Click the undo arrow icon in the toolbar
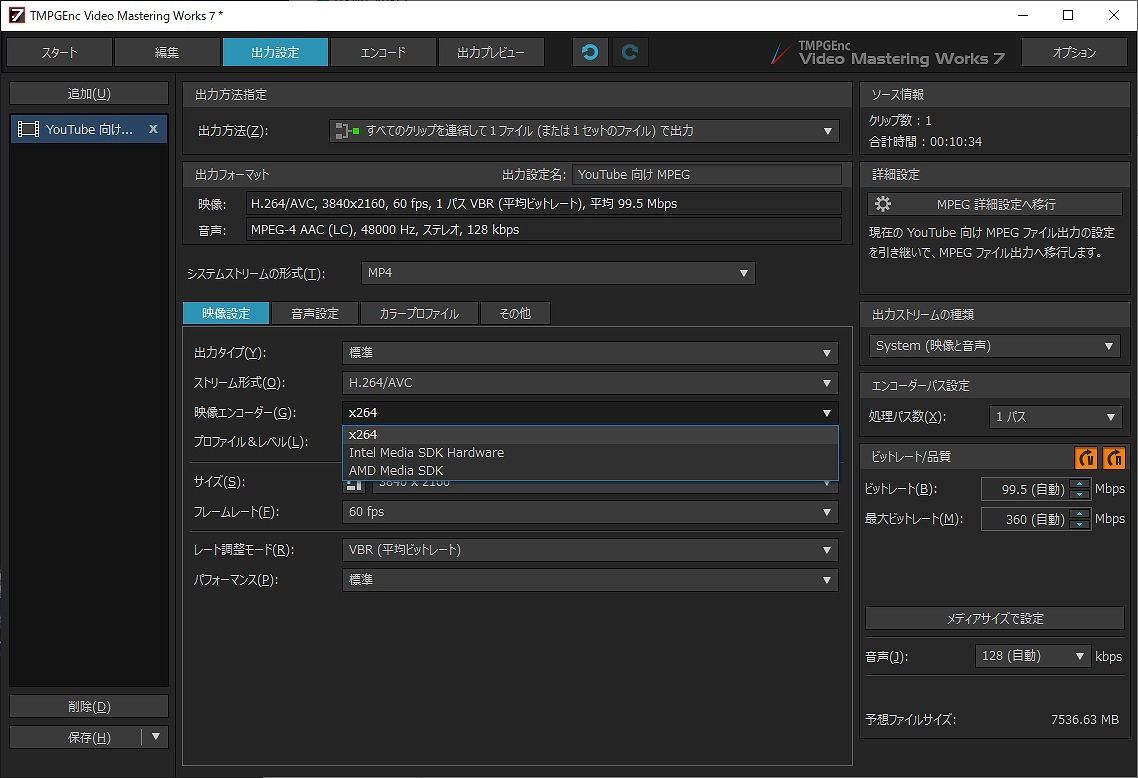This screenshot has width=1138, height=778. tap(590, 52)
